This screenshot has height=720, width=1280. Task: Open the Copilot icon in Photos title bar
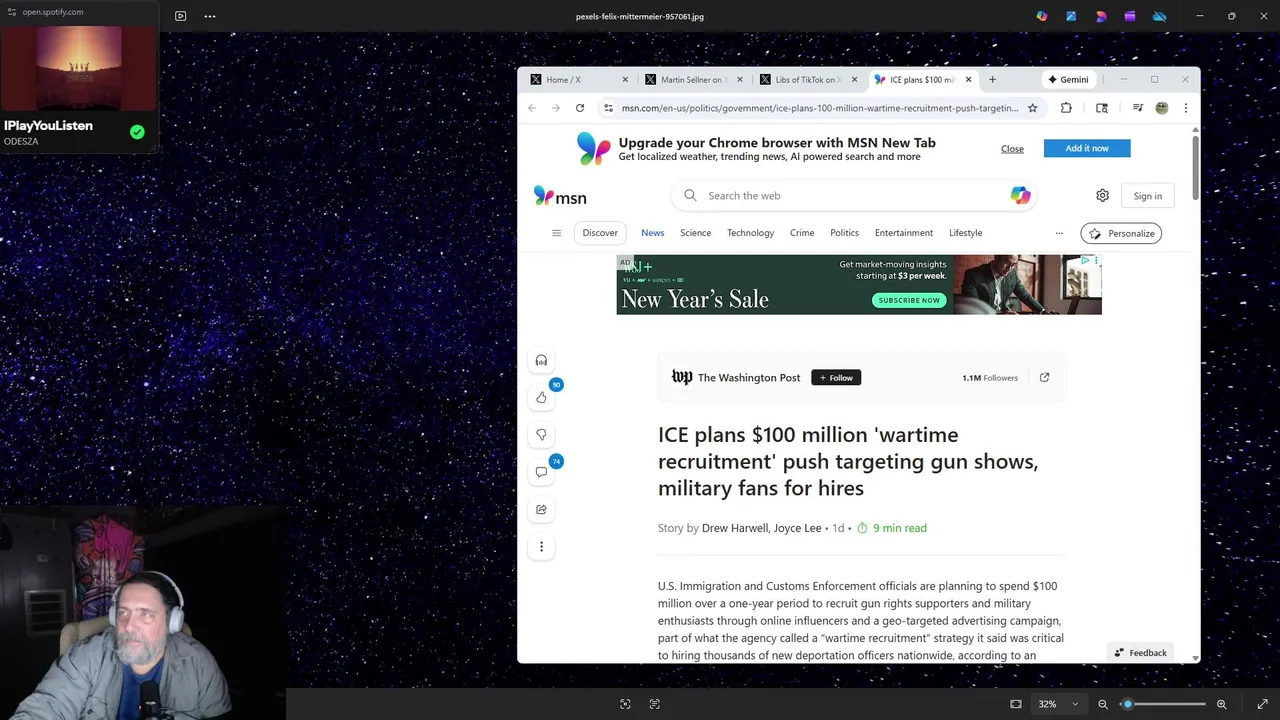(x=1042, y=16)
